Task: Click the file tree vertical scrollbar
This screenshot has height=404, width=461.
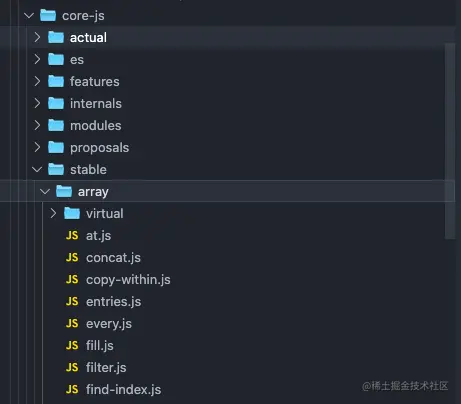Action: [x=450, y=141]
